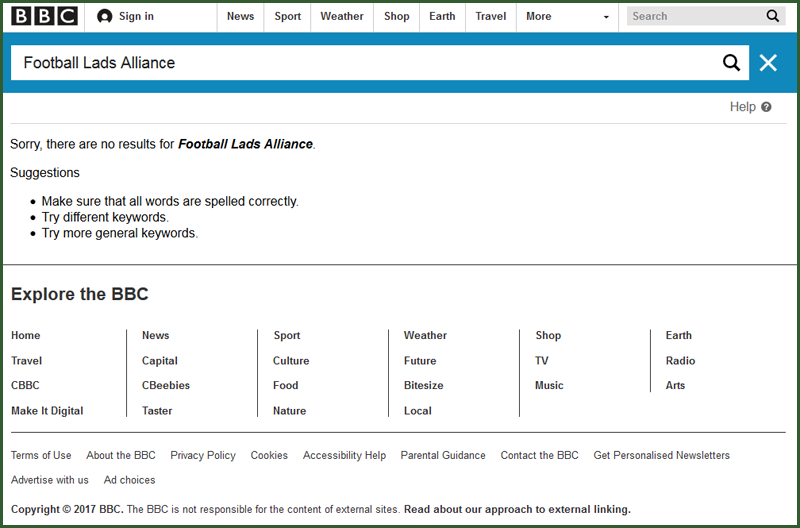Click the Help link text
The width and height of the screenshot is (800, 528).
click(742, 107)
